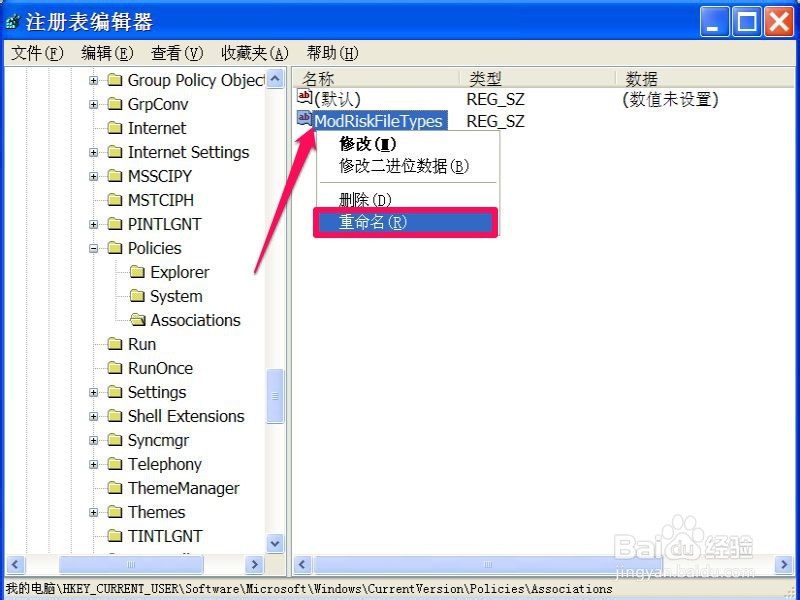Screen dimensions: 800x600
Task: Select the ThemeManager key folder icon
Action: tap(117, 488)
